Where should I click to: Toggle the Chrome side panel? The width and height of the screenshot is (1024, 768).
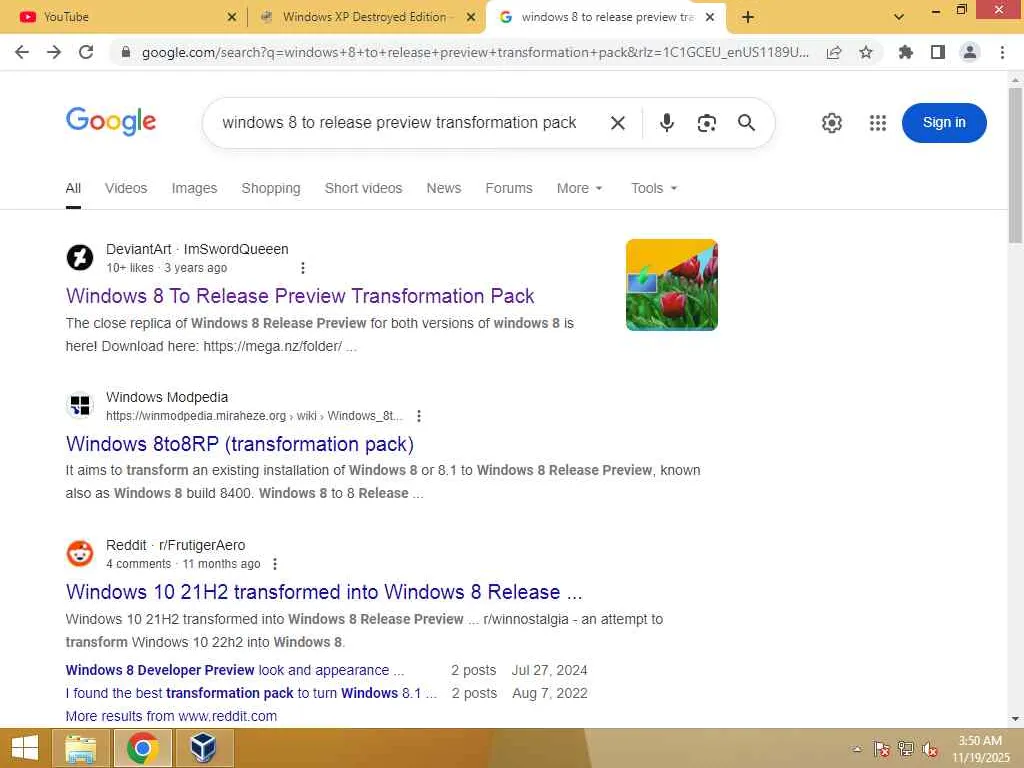tap(938, 52)
